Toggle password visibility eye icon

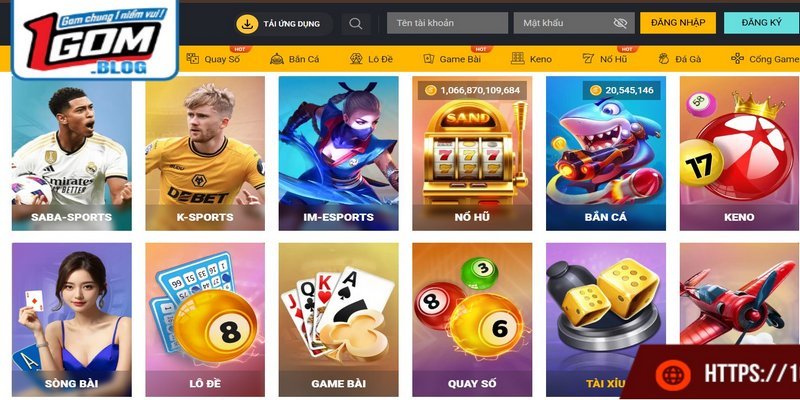point(620,23)
